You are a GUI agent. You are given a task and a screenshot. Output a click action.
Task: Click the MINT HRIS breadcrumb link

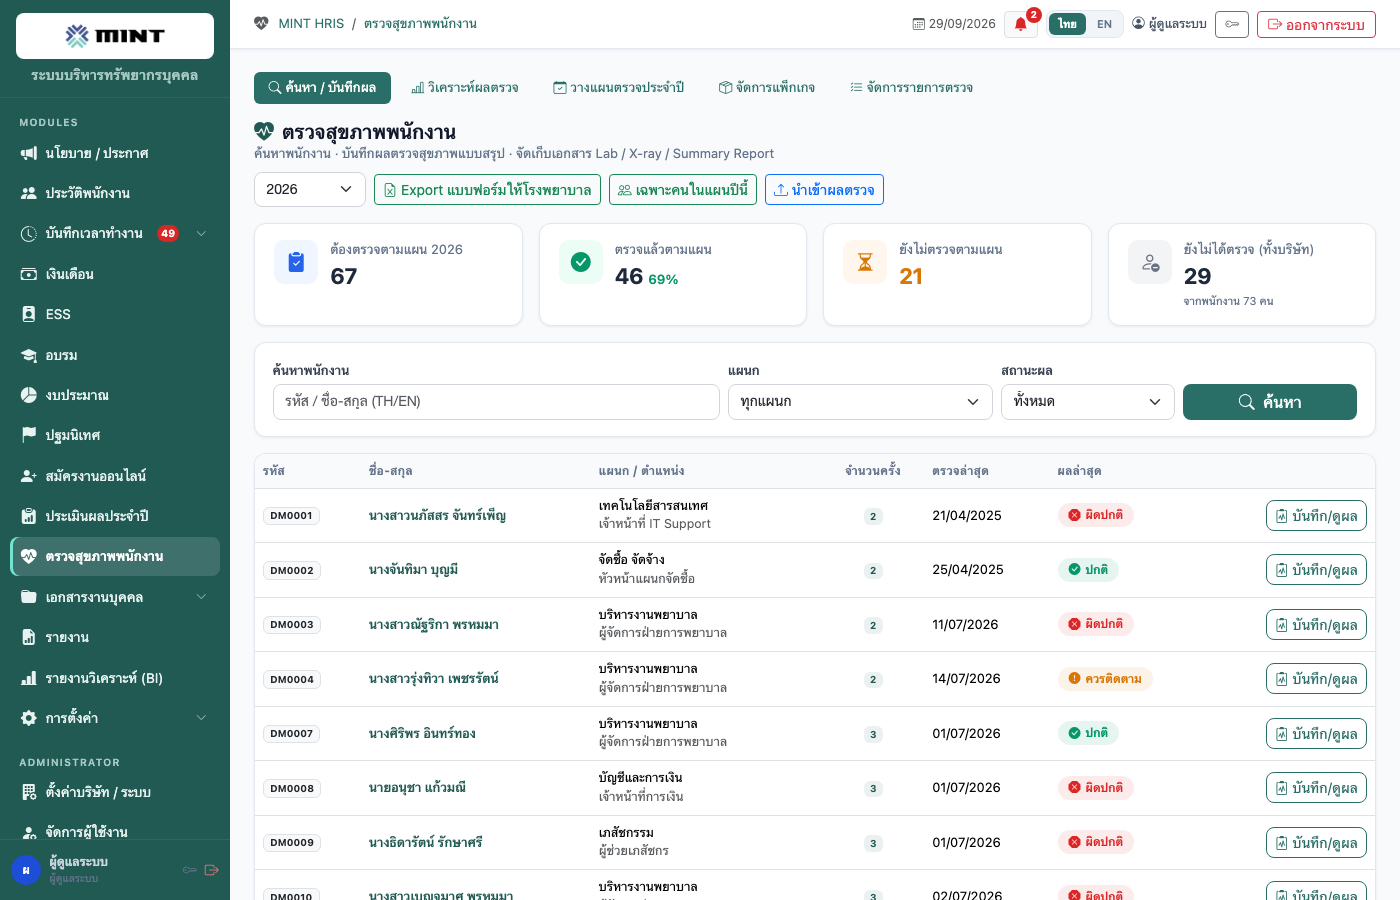311,23
